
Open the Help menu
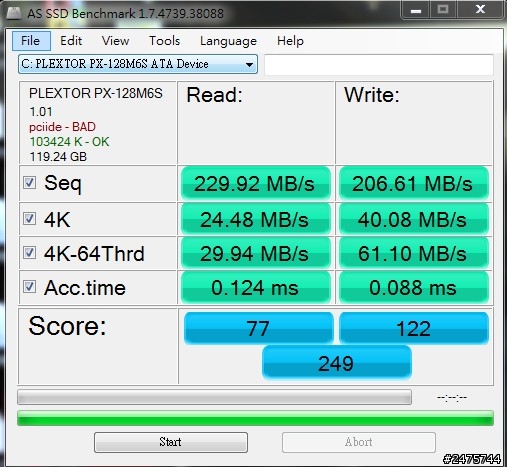coord(290,41)
